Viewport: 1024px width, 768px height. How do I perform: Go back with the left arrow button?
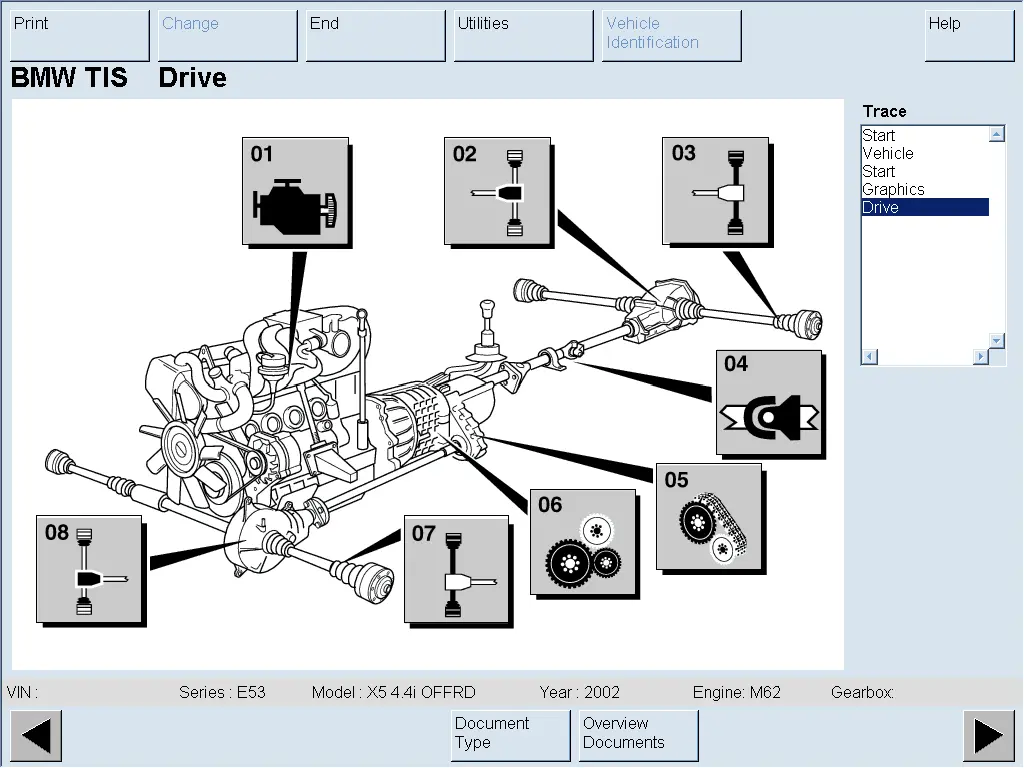(x=36, y=736)
